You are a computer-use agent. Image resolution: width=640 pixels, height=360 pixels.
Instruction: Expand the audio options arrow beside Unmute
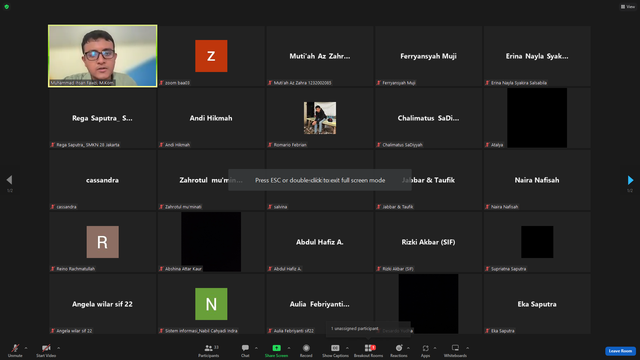coord(26,348)
